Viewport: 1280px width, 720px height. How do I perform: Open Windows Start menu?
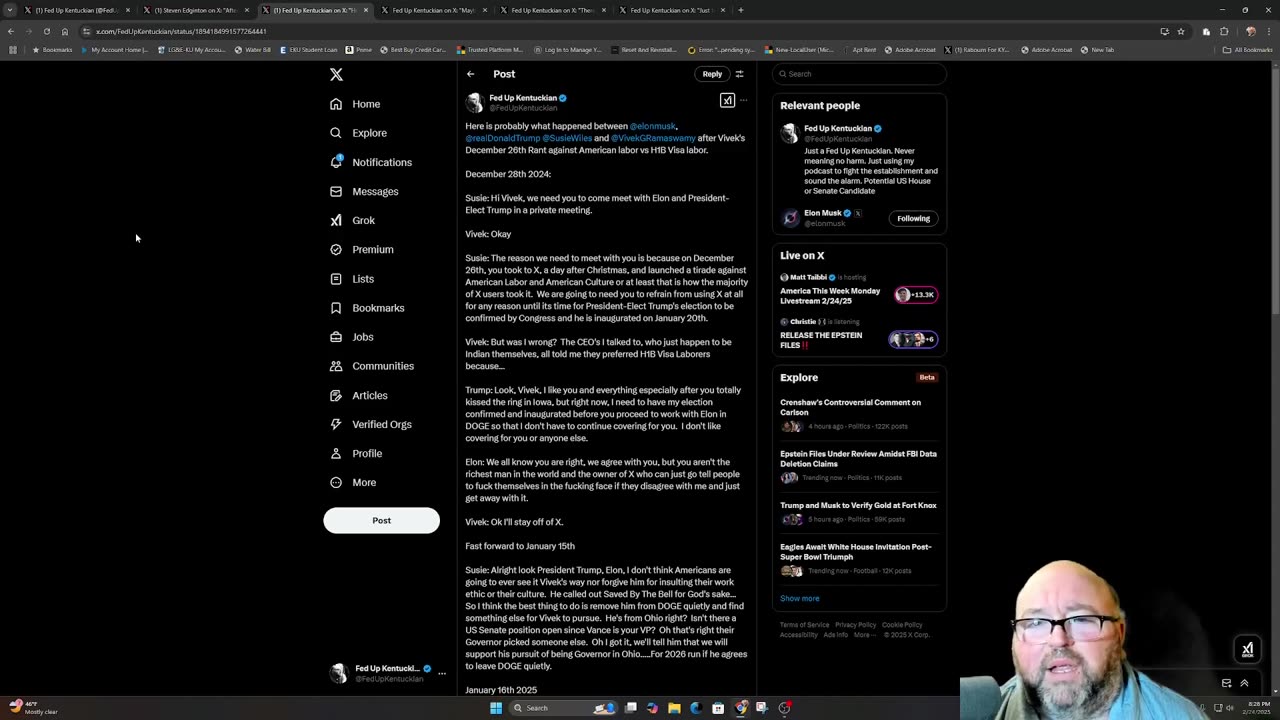(496, 708)
